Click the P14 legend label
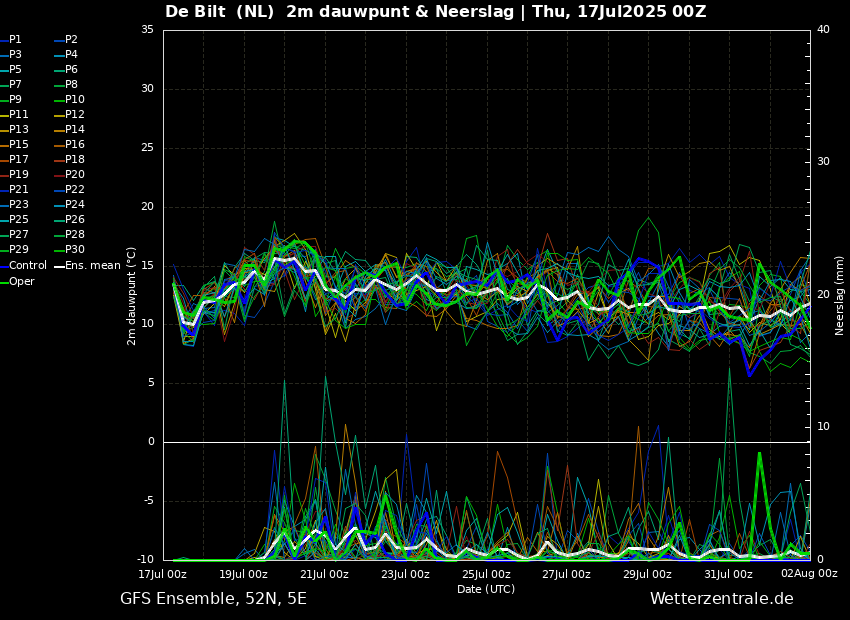The image size is (850, 620). [x=75, y=130]
